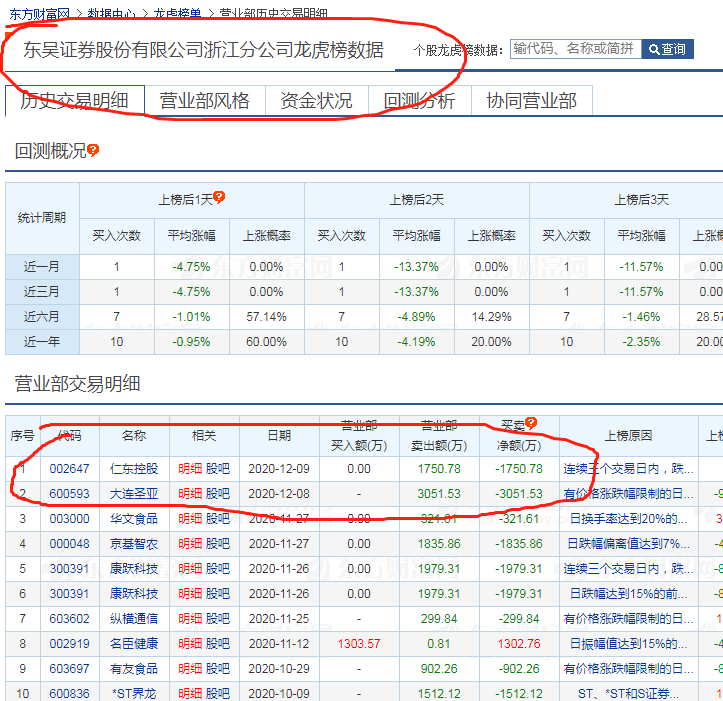Open the 东方财富网 breadcrumb link

click(x=39, y=14)
